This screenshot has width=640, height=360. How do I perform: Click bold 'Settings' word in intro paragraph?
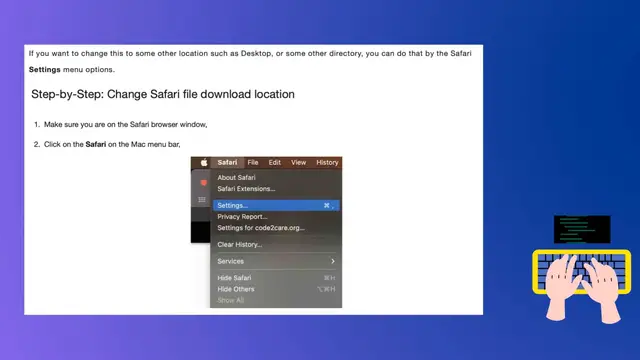(x=44, y=69)
